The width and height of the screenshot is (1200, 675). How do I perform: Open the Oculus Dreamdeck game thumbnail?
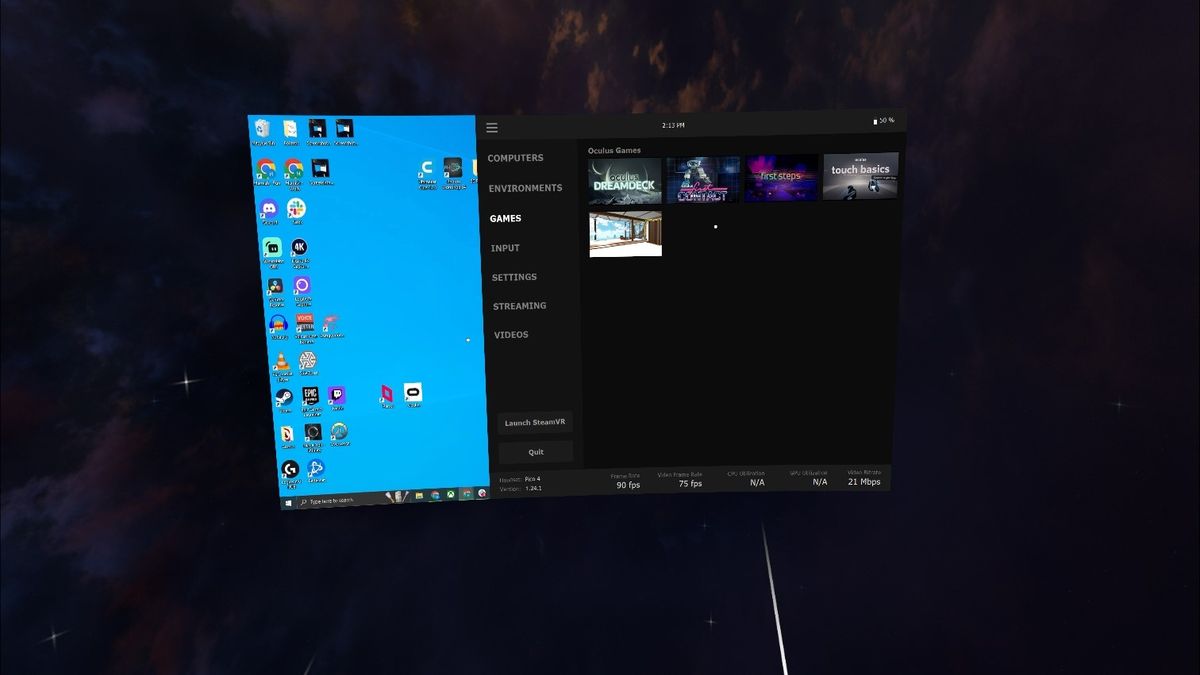pyautogui.click(x=626, y=177)
